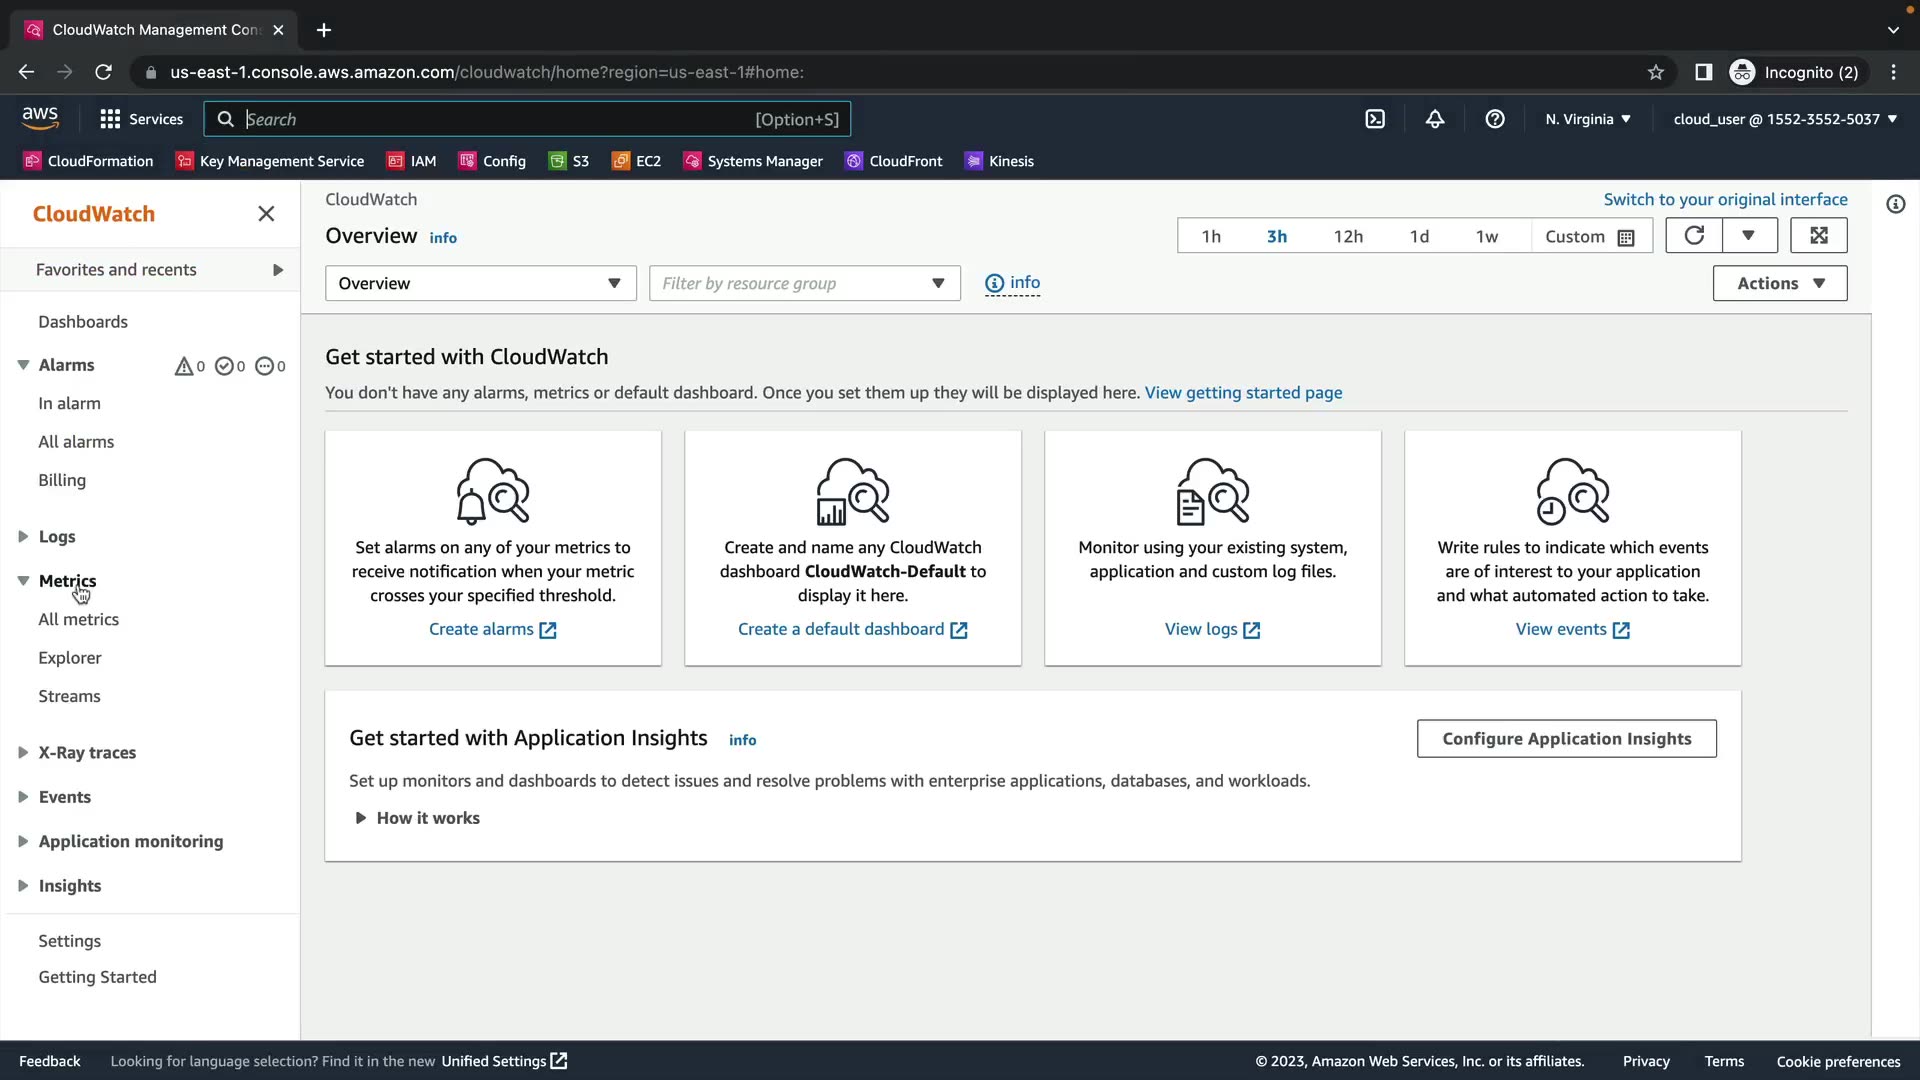Image resolution: width=1920 pixels, height=1080 pixels.
Task: Open the Kinesis shortcut in favorites bar
Action: [x=999, y=161]
